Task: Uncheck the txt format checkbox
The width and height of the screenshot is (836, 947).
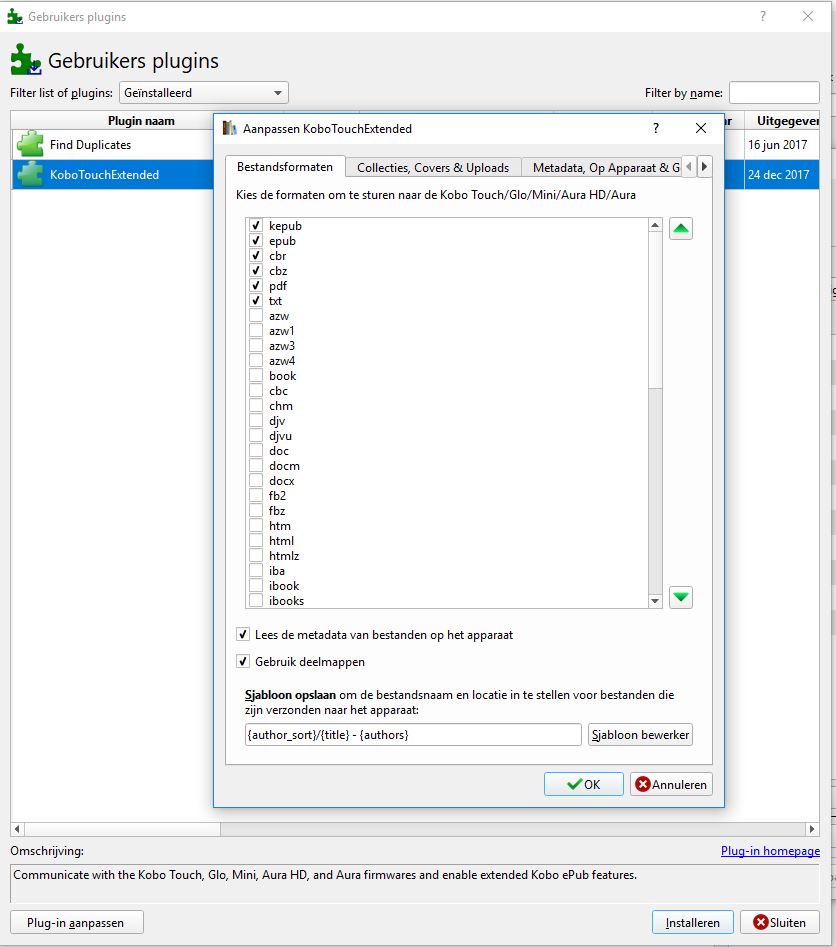Action: pos(256,300)
